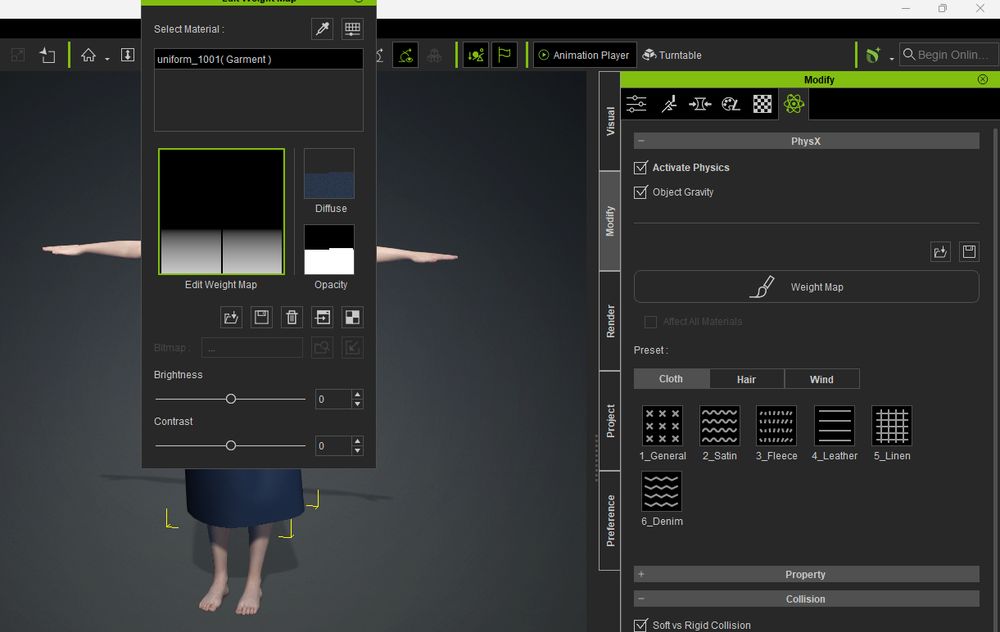The width and height of the screenshot is (1000, 632).
Task: Click the eyedropper material picker icon
Action: click(322, 29)
